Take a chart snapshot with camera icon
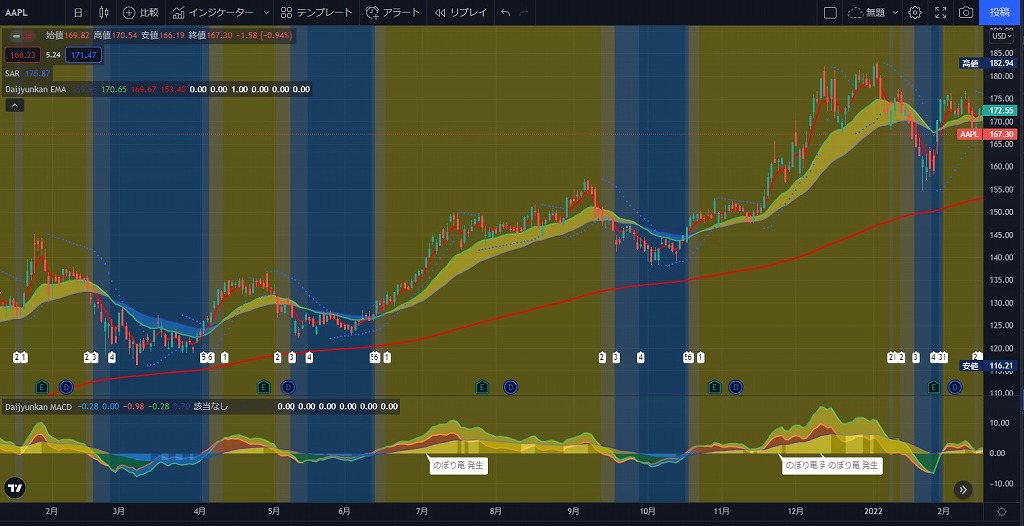1024x526 pixels. (966, 13)
